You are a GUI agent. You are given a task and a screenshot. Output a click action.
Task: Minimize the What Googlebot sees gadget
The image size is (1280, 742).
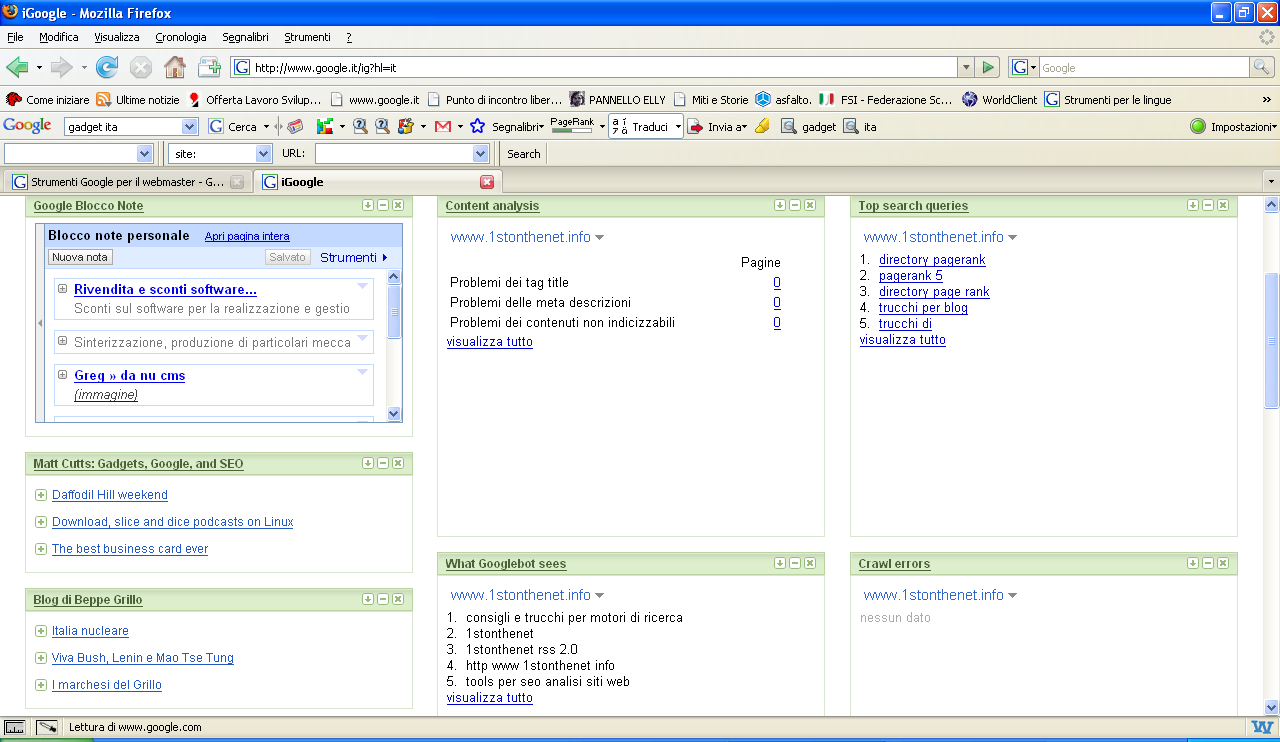(x=795, y=563)
